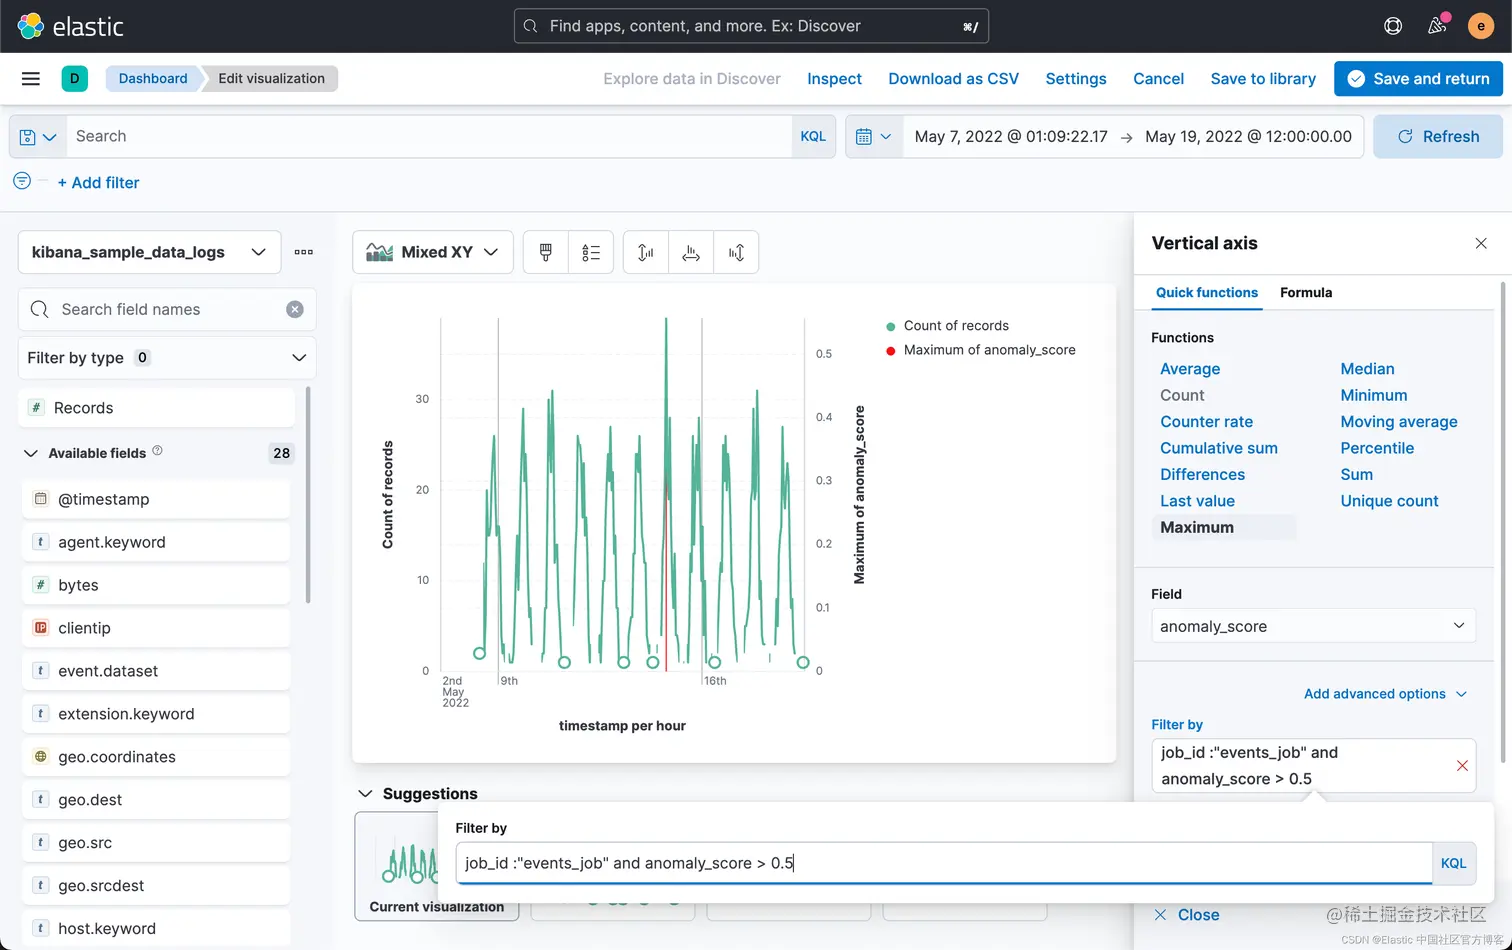This screenshot has width=1512, height=950.
Task: Click the filter options icon beside Add filter
Action: tap(22, 181)
